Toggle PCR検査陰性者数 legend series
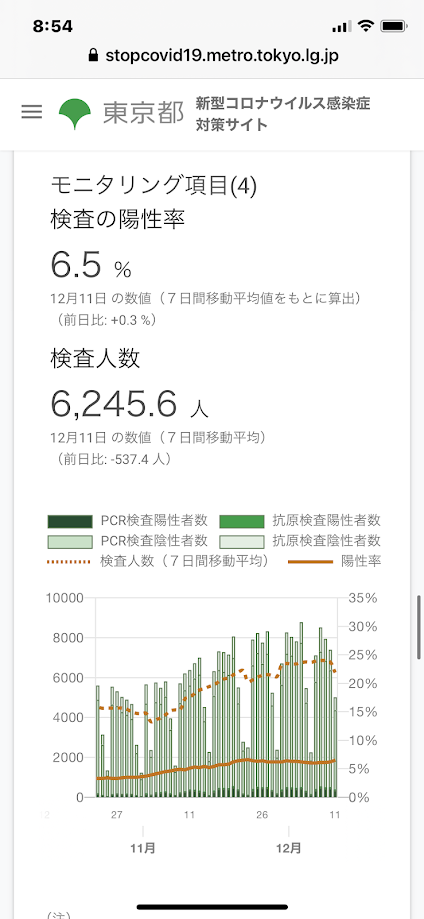424x919 pixels. tap(128, 540)
